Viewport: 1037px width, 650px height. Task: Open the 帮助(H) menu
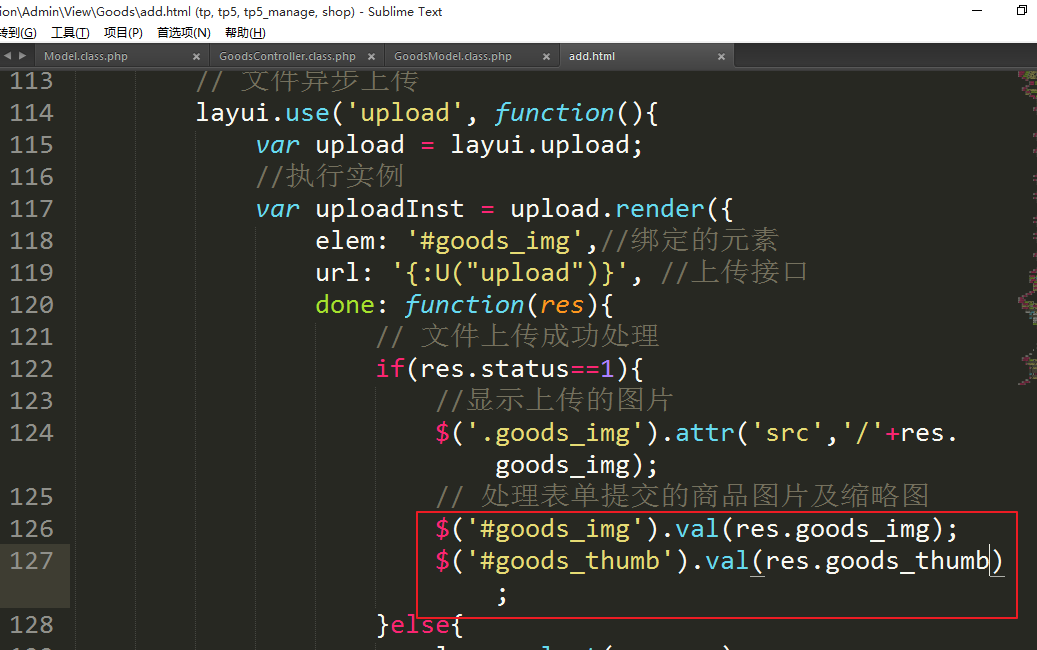[x=245, y=33]
